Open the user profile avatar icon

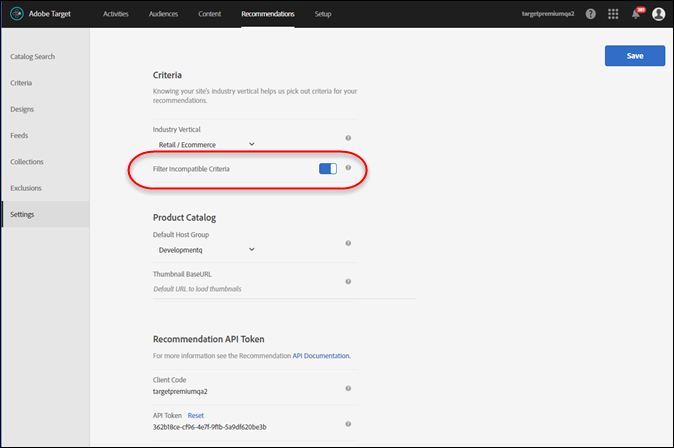pos(658,15)
